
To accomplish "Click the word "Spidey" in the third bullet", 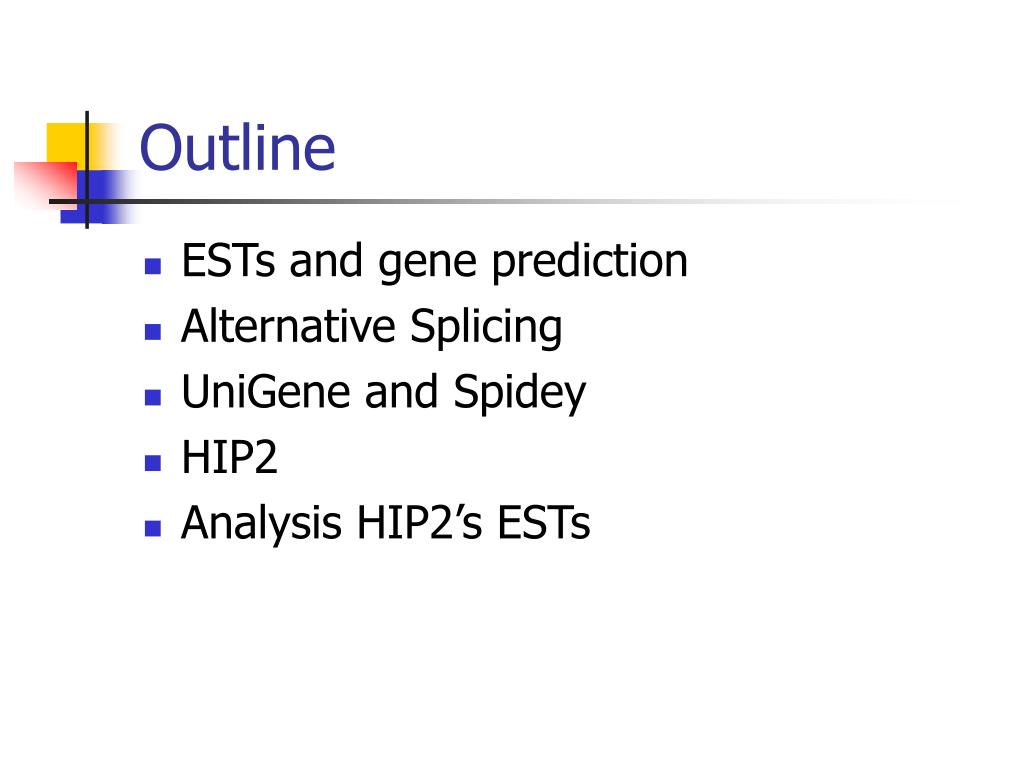I will click(520, 393).
